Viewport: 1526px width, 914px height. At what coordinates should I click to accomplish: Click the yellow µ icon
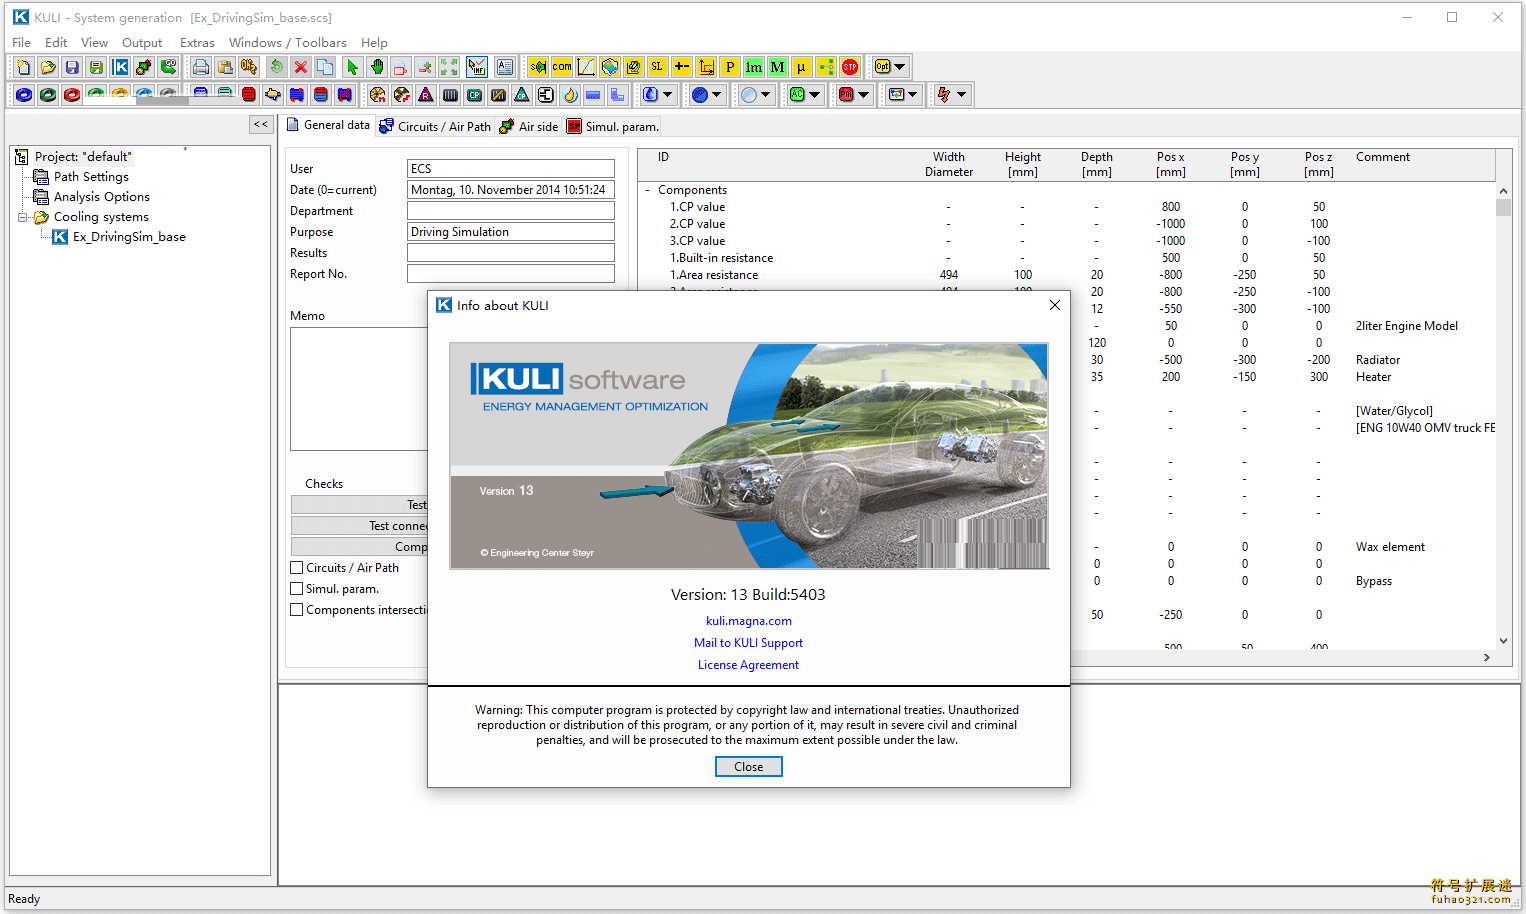coord(801,67)
